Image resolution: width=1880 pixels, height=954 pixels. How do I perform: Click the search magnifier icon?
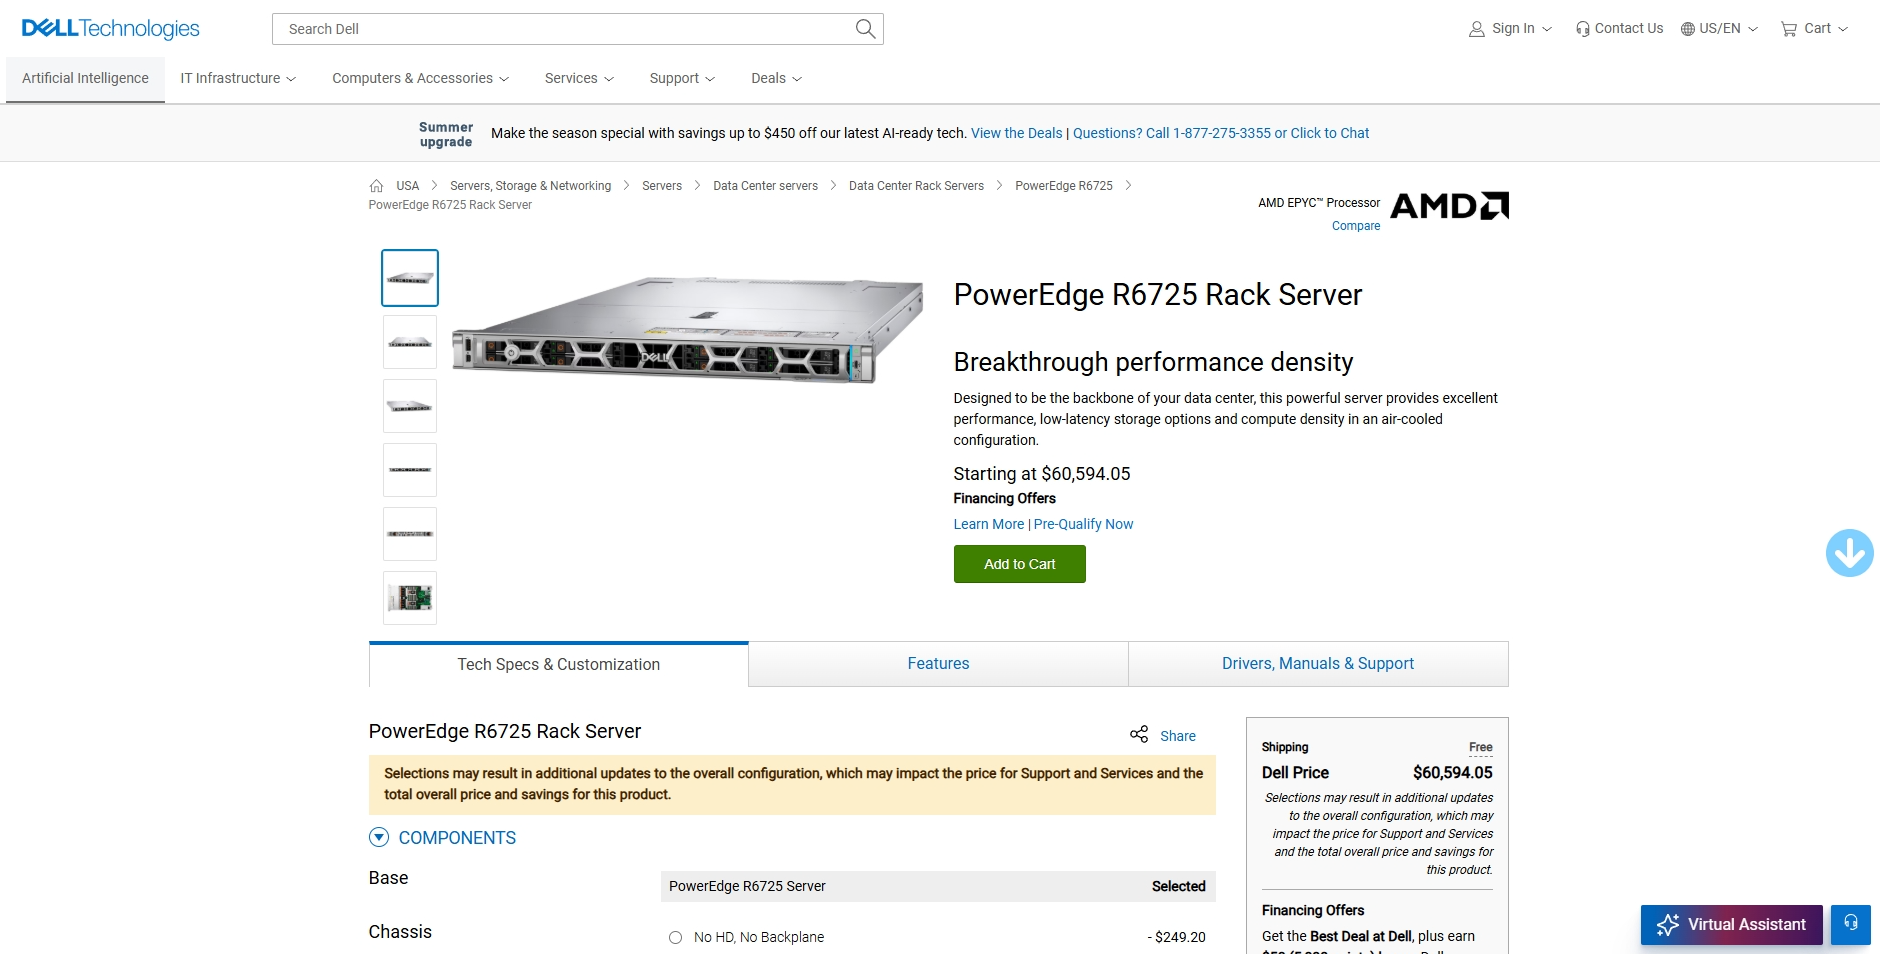(865, 29)
